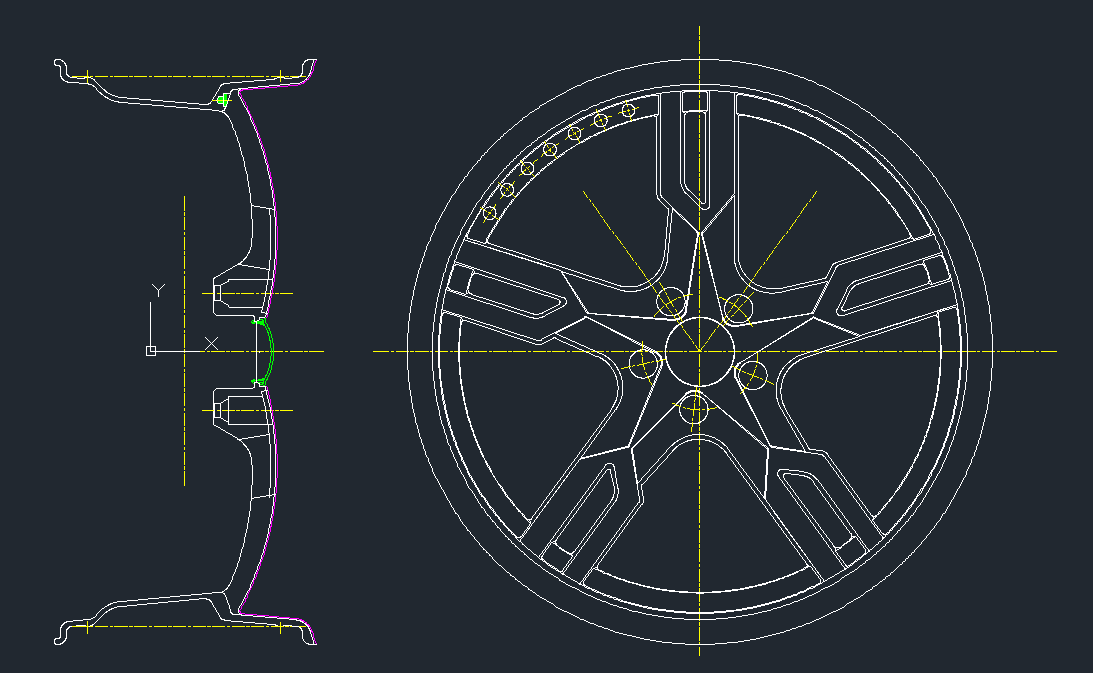The width and height of the screenshot is (1093, 673).
Task: Pick the green hub cap arc in section view
Action: [x=267, y=351]
